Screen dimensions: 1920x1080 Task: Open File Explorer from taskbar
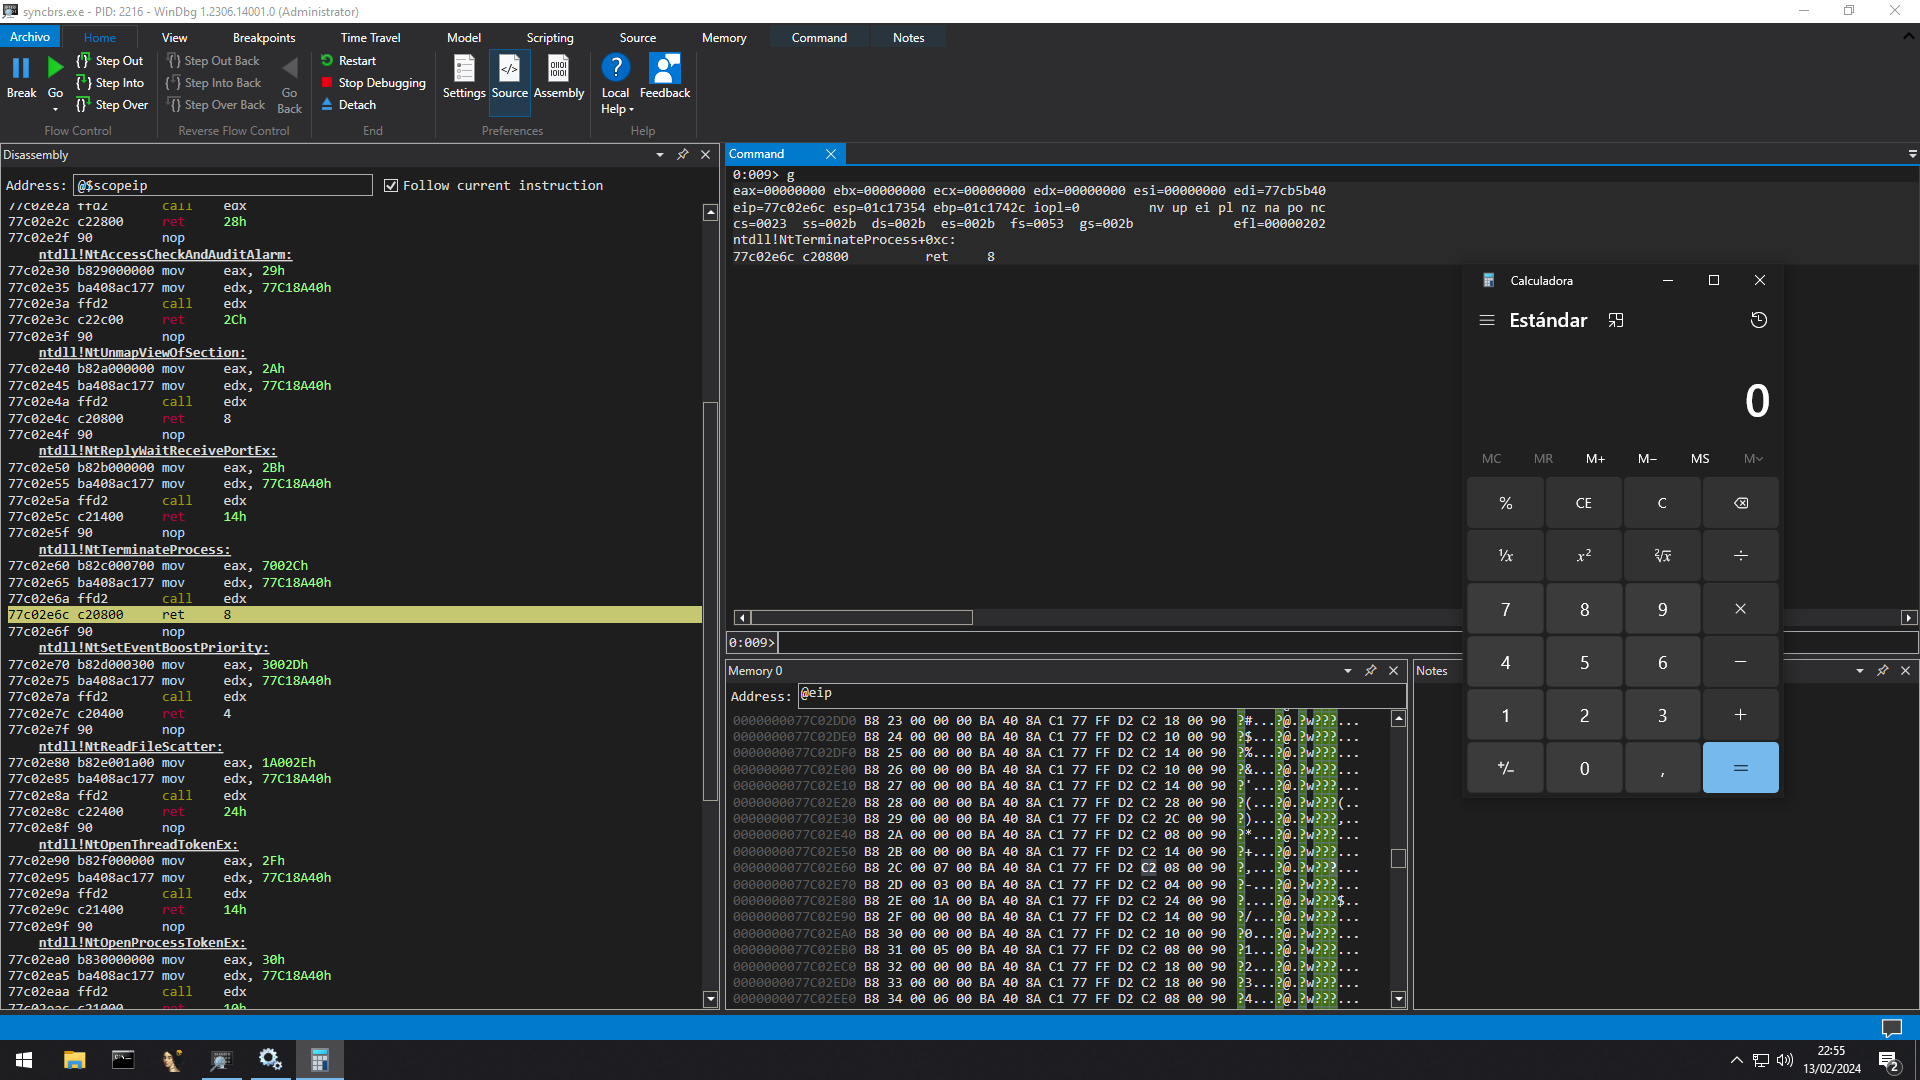tap(74, 1060)
